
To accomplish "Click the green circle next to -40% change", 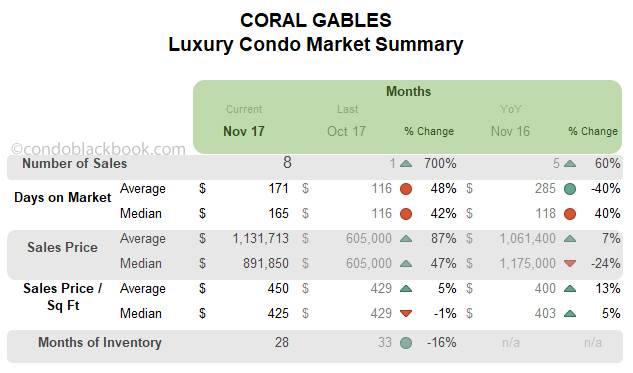I will [x=570, y=189].
